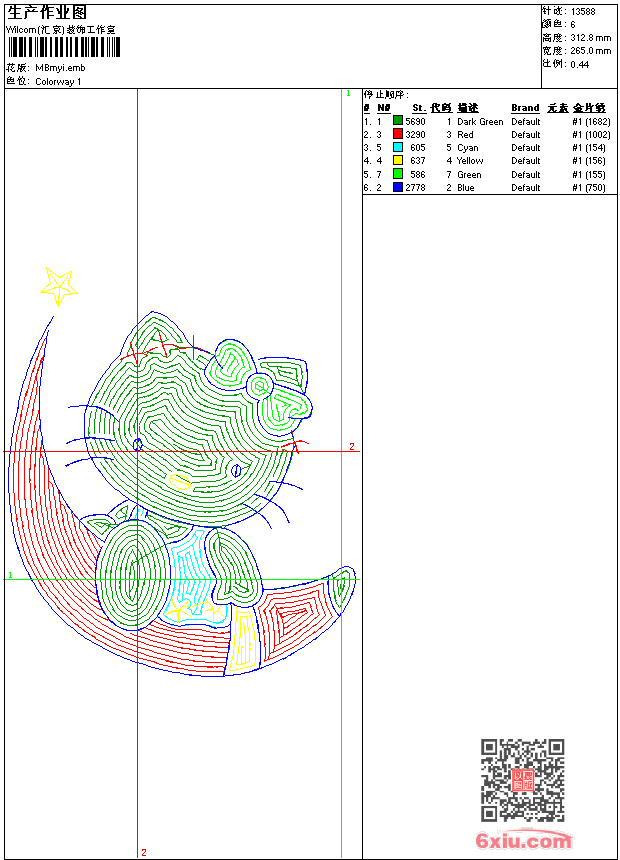Pick the Cyan color swatch
Viewport: 620px width, 860px height.
point(398,147)
